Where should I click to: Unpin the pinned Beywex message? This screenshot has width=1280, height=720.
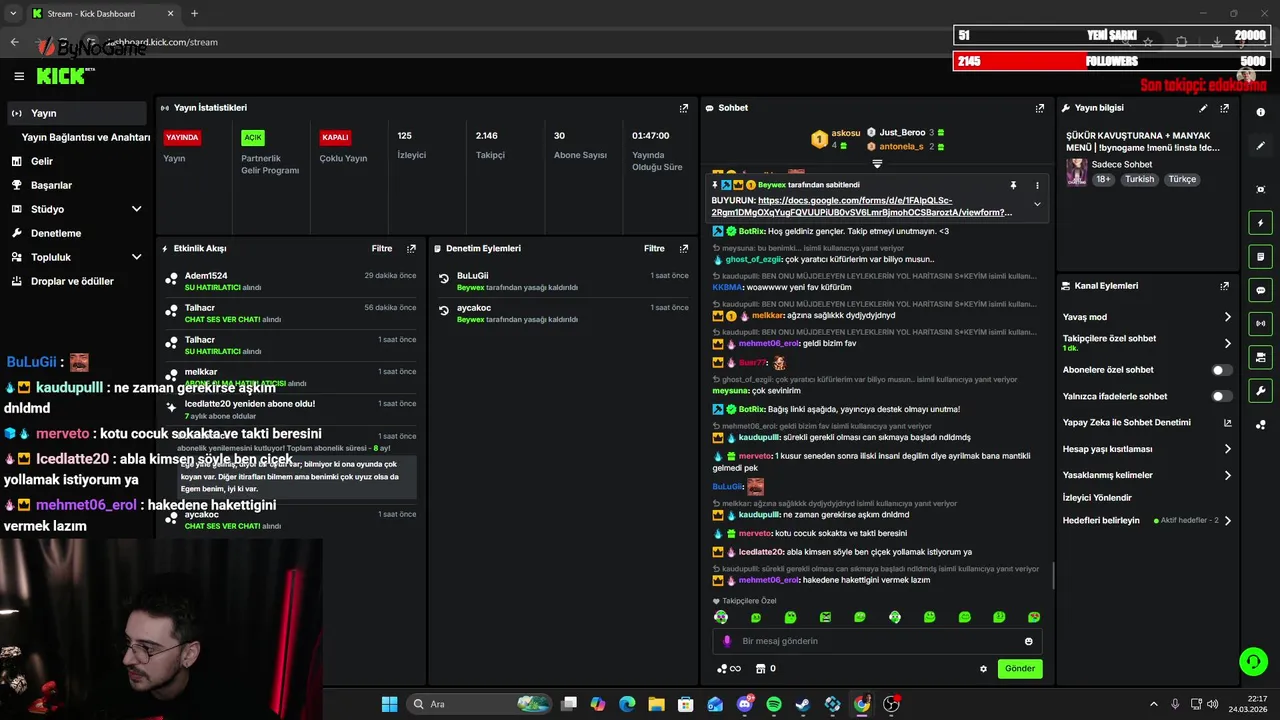point(1013,185)
